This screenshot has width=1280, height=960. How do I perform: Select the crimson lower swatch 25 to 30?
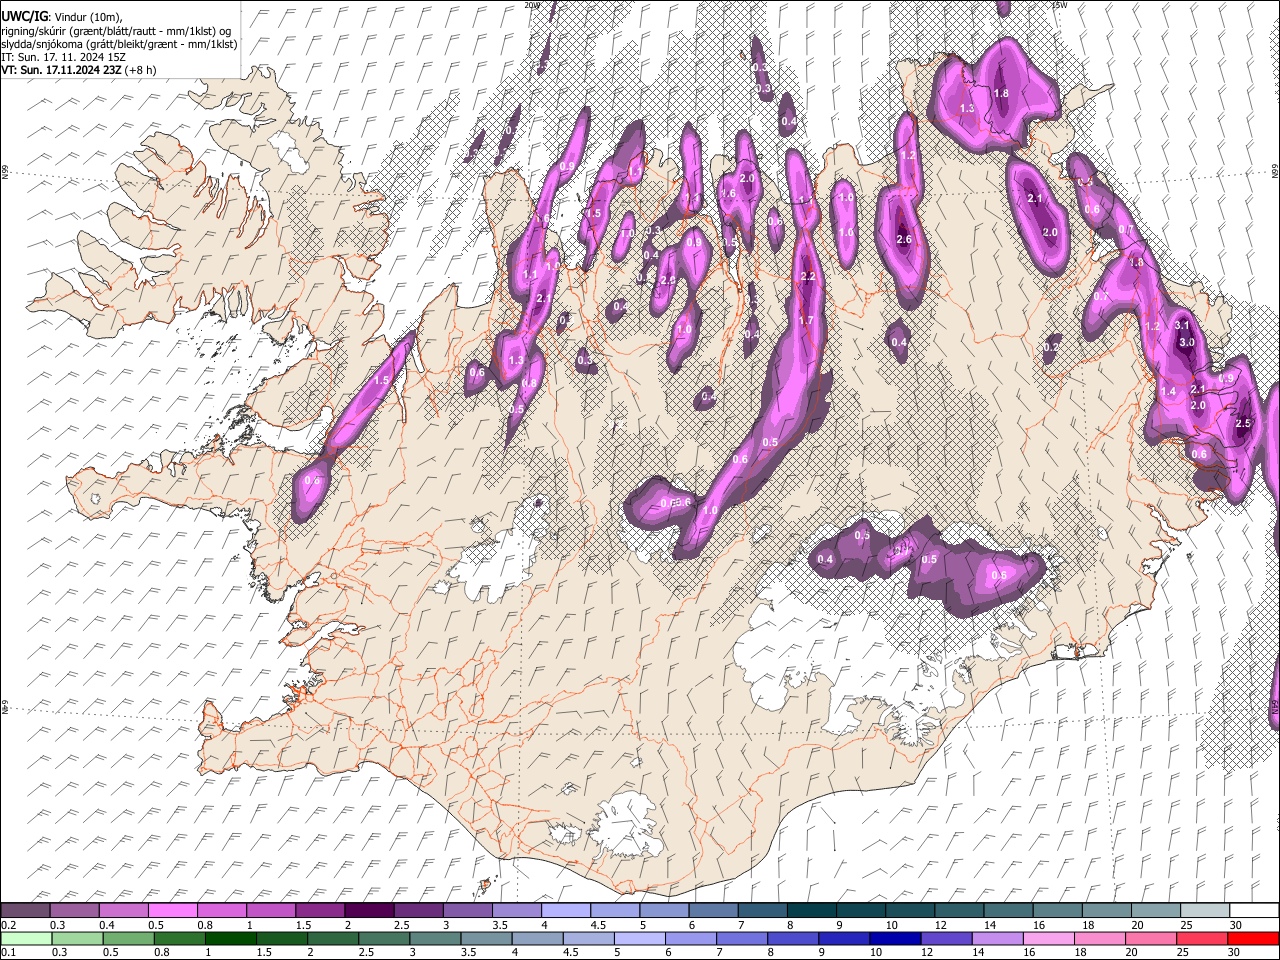click(1201, 938)
